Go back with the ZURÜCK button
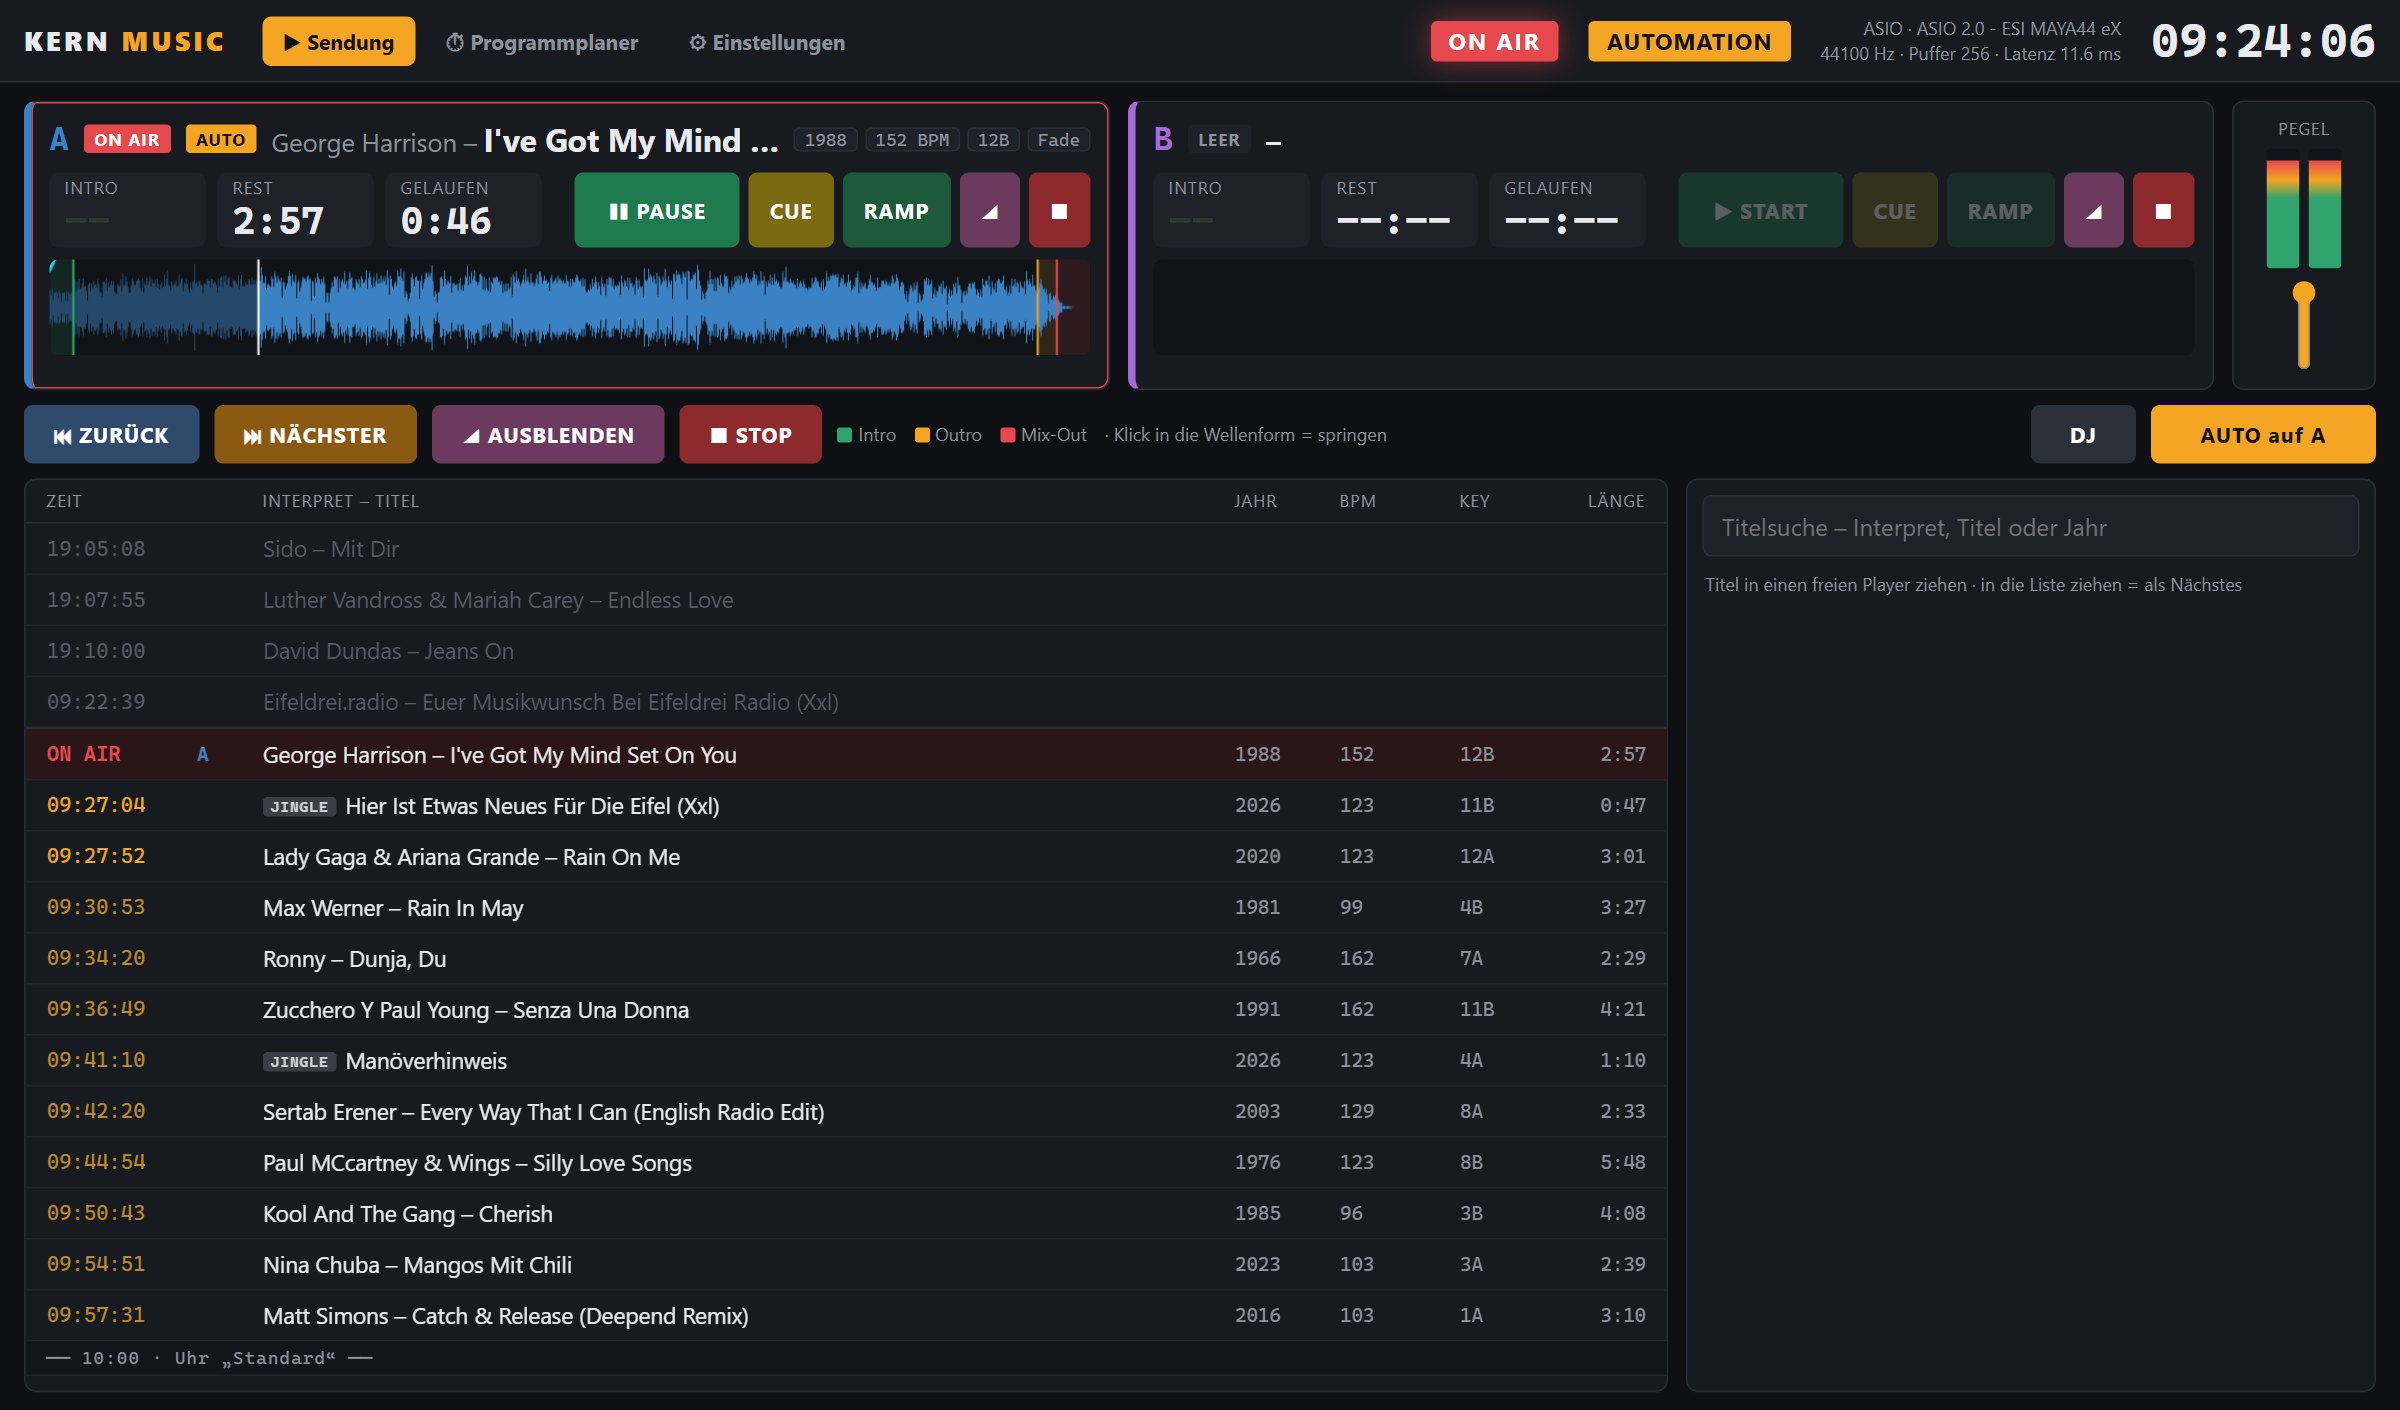This screenshot has width=2400, height=1410. tap(111, 435)
